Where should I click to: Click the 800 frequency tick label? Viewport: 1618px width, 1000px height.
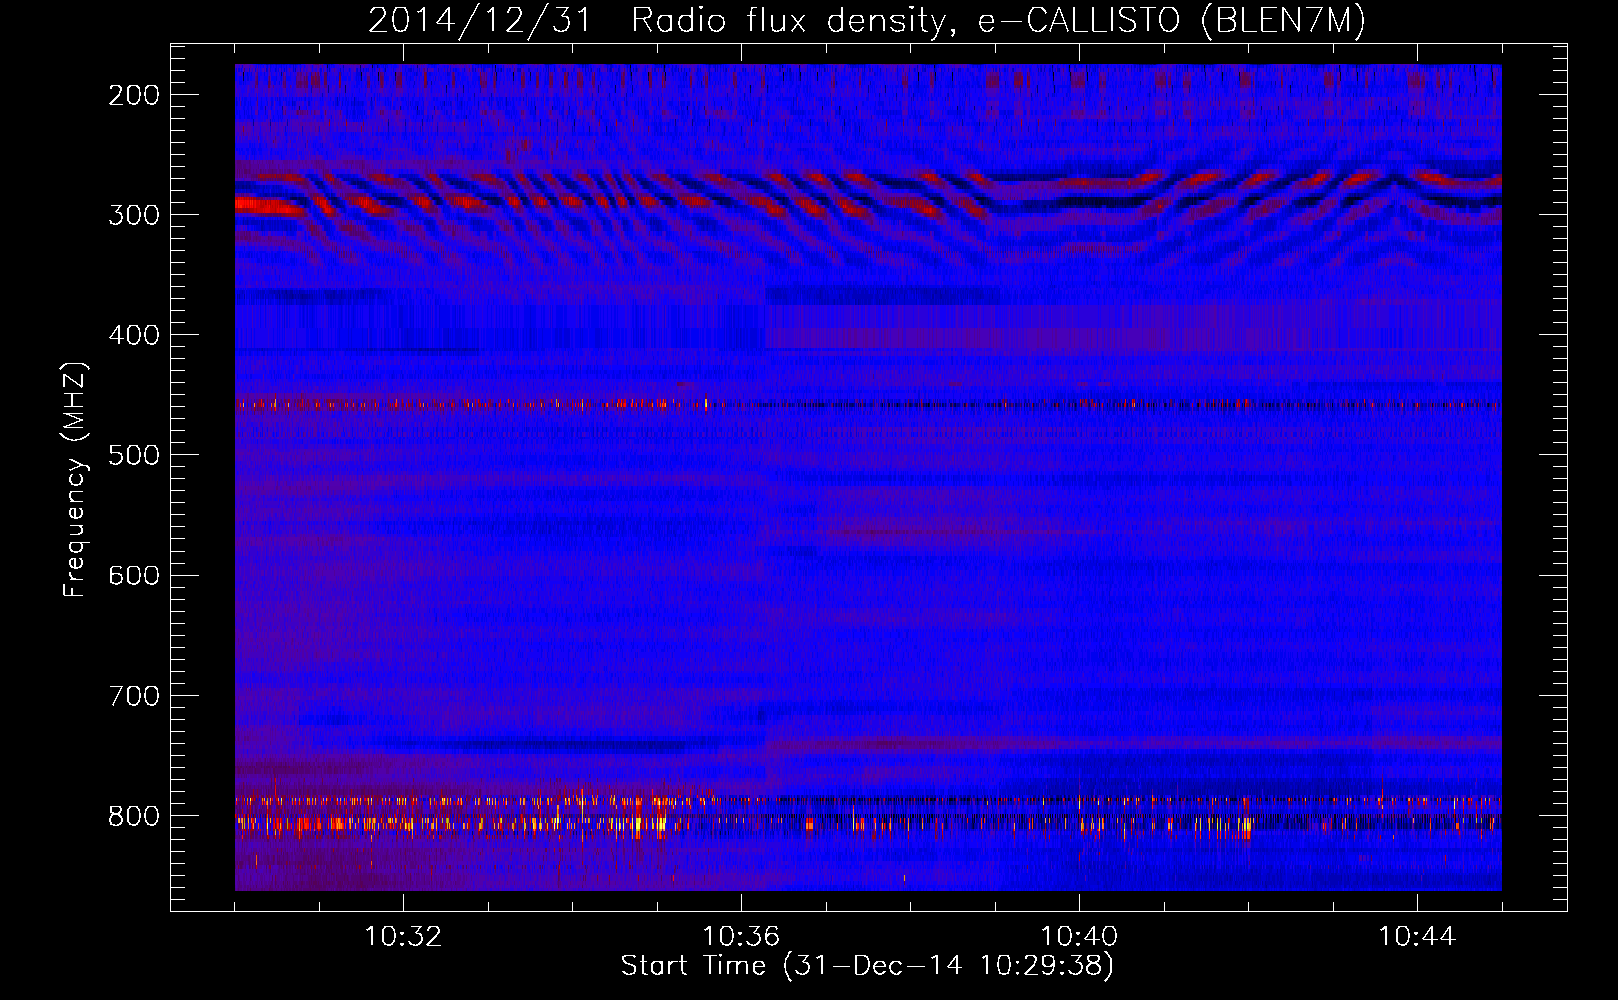[134, 815]
